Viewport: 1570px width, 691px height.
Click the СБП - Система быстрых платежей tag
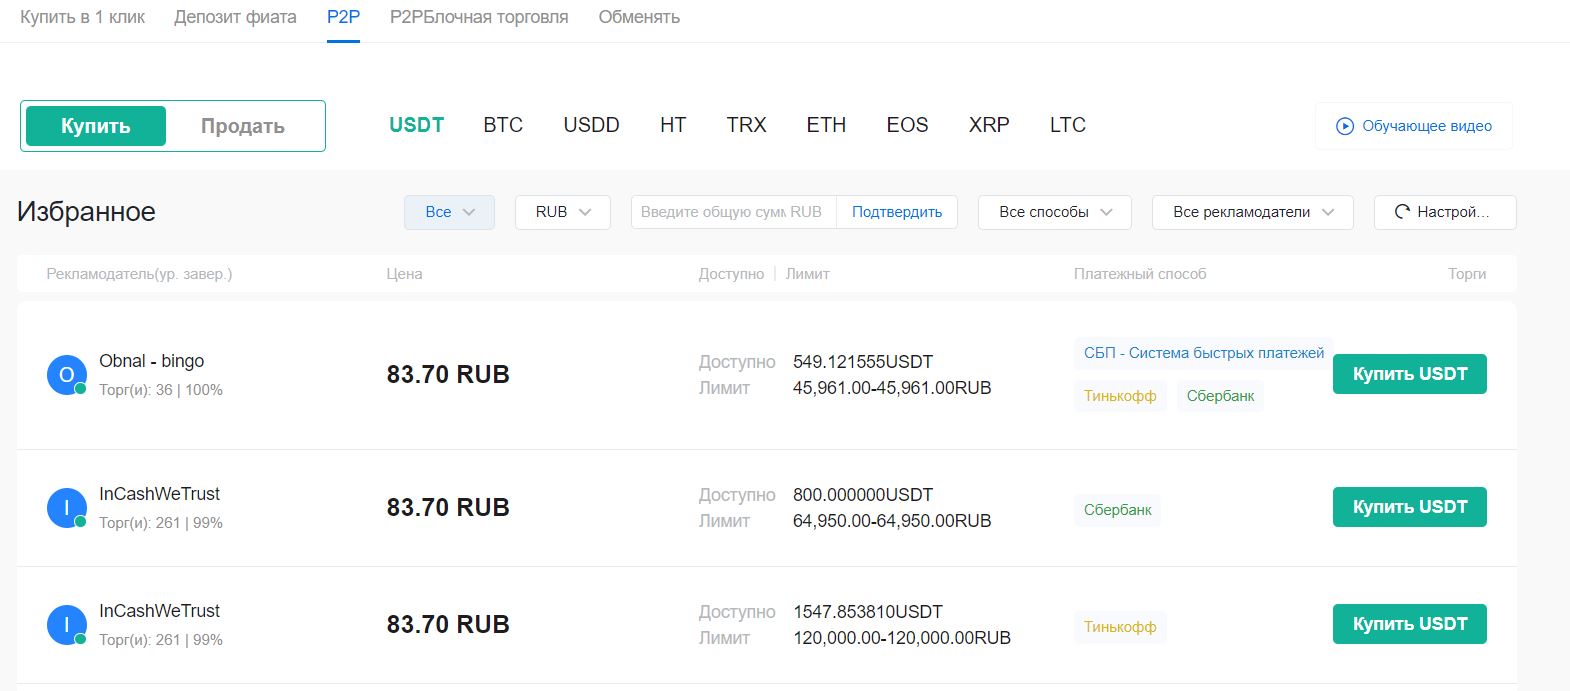(x=1204, y=353)
